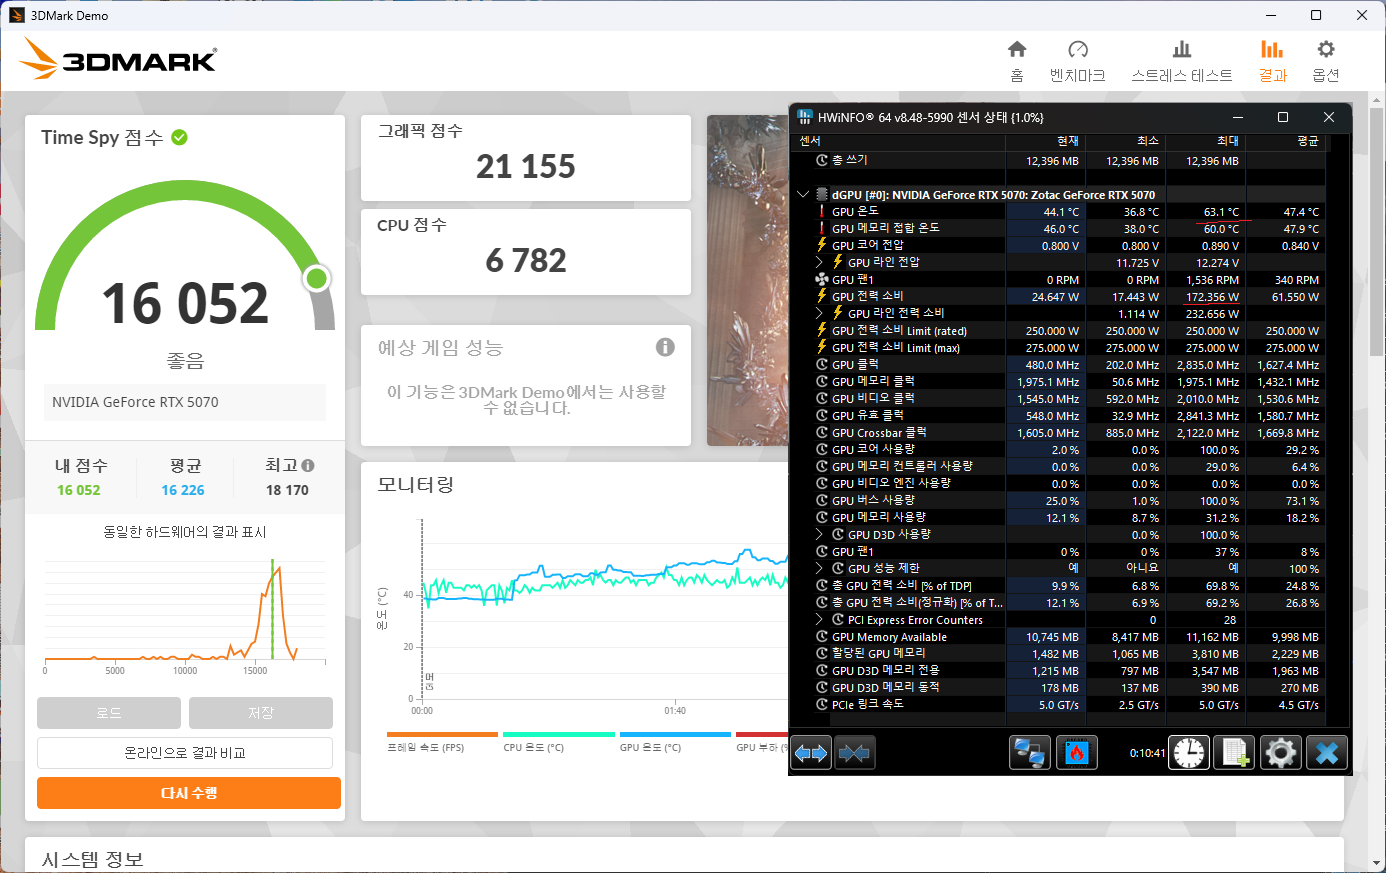Click HWiNFO logging file icon
The height and width of the screenshot is (873, 1386).
click(1234, 753)
